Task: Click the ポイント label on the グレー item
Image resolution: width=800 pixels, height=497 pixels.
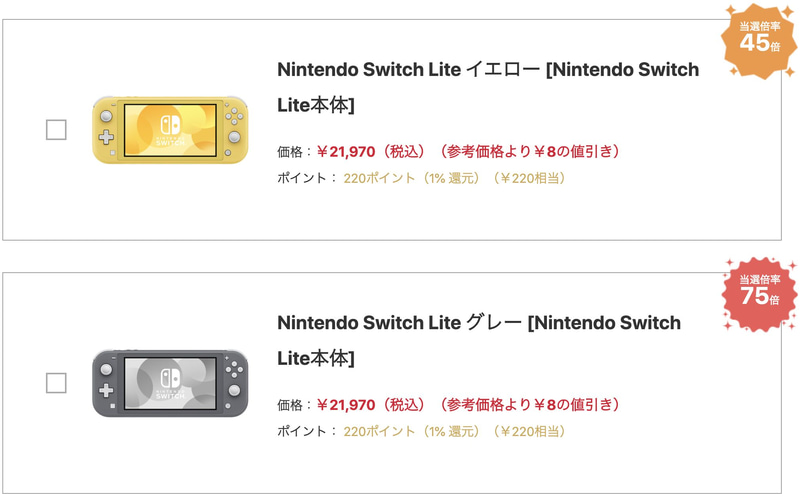Action: [x=302, y=432]
